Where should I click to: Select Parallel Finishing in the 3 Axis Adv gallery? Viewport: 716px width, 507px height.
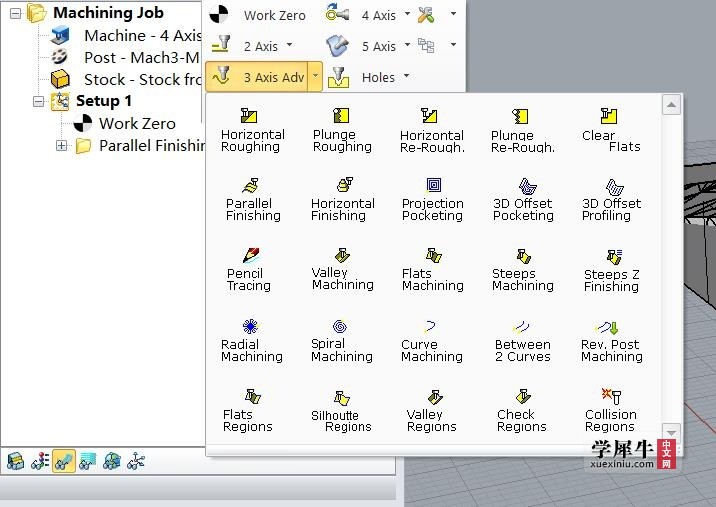[253, 200]
